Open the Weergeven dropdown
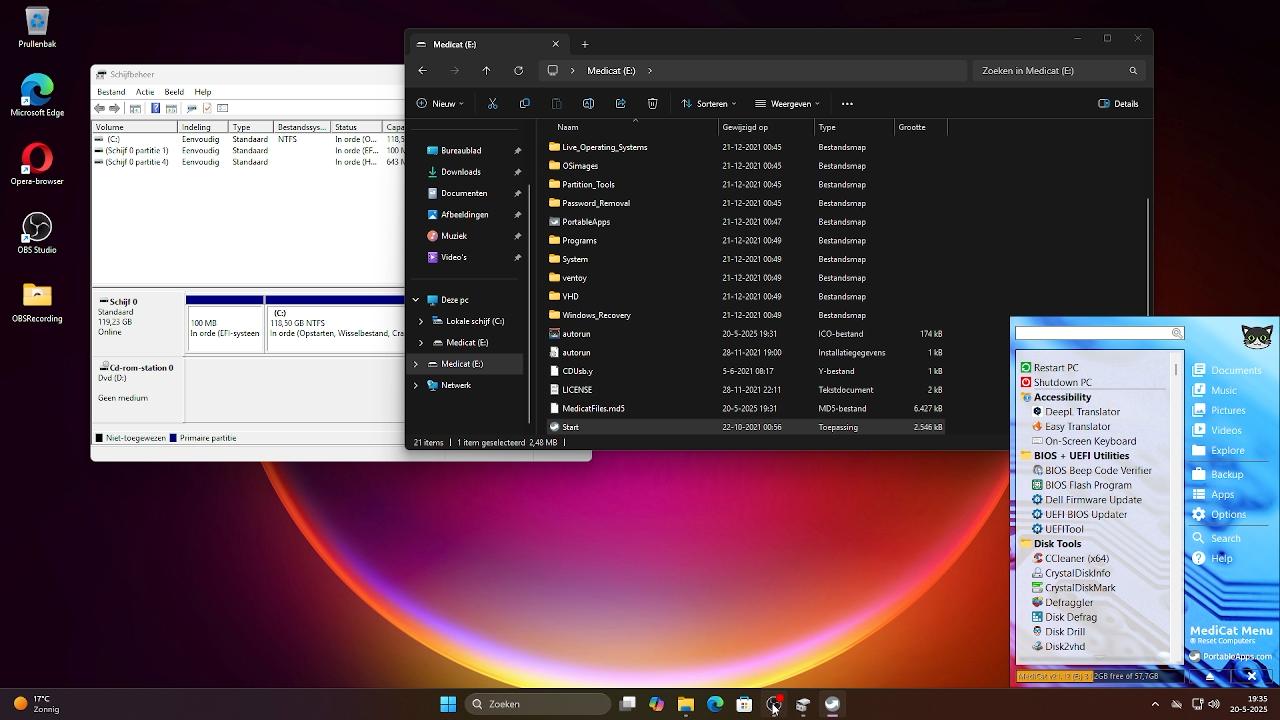 point(788,103)
